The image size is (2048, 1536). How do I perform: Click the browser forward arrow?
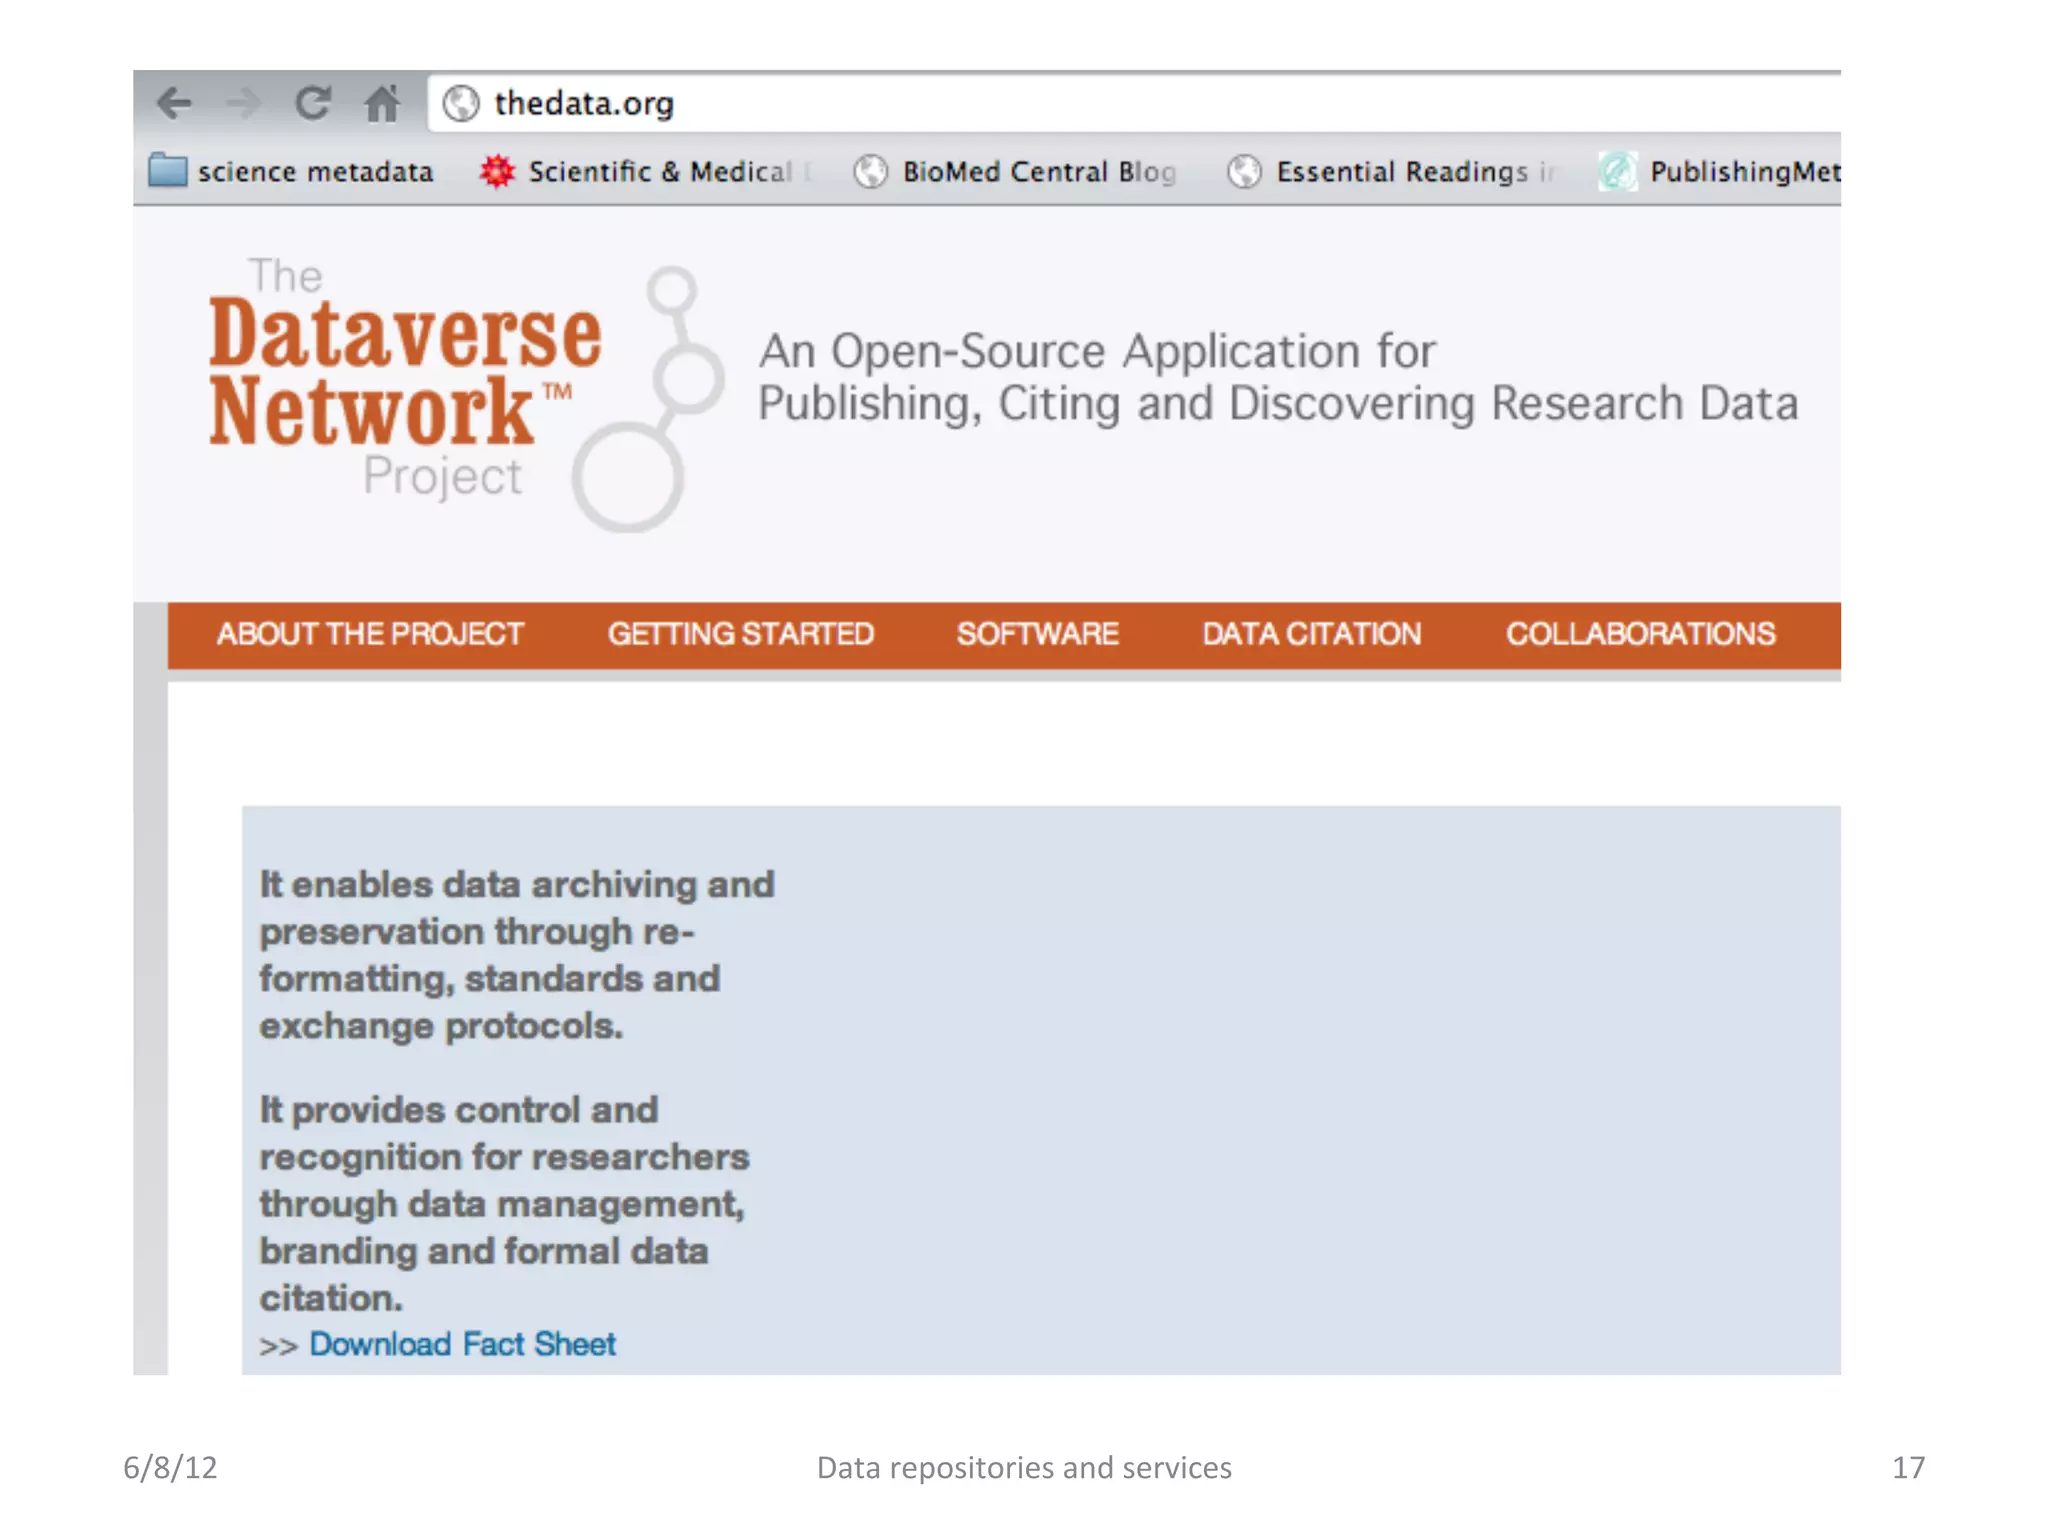point(243,103)
